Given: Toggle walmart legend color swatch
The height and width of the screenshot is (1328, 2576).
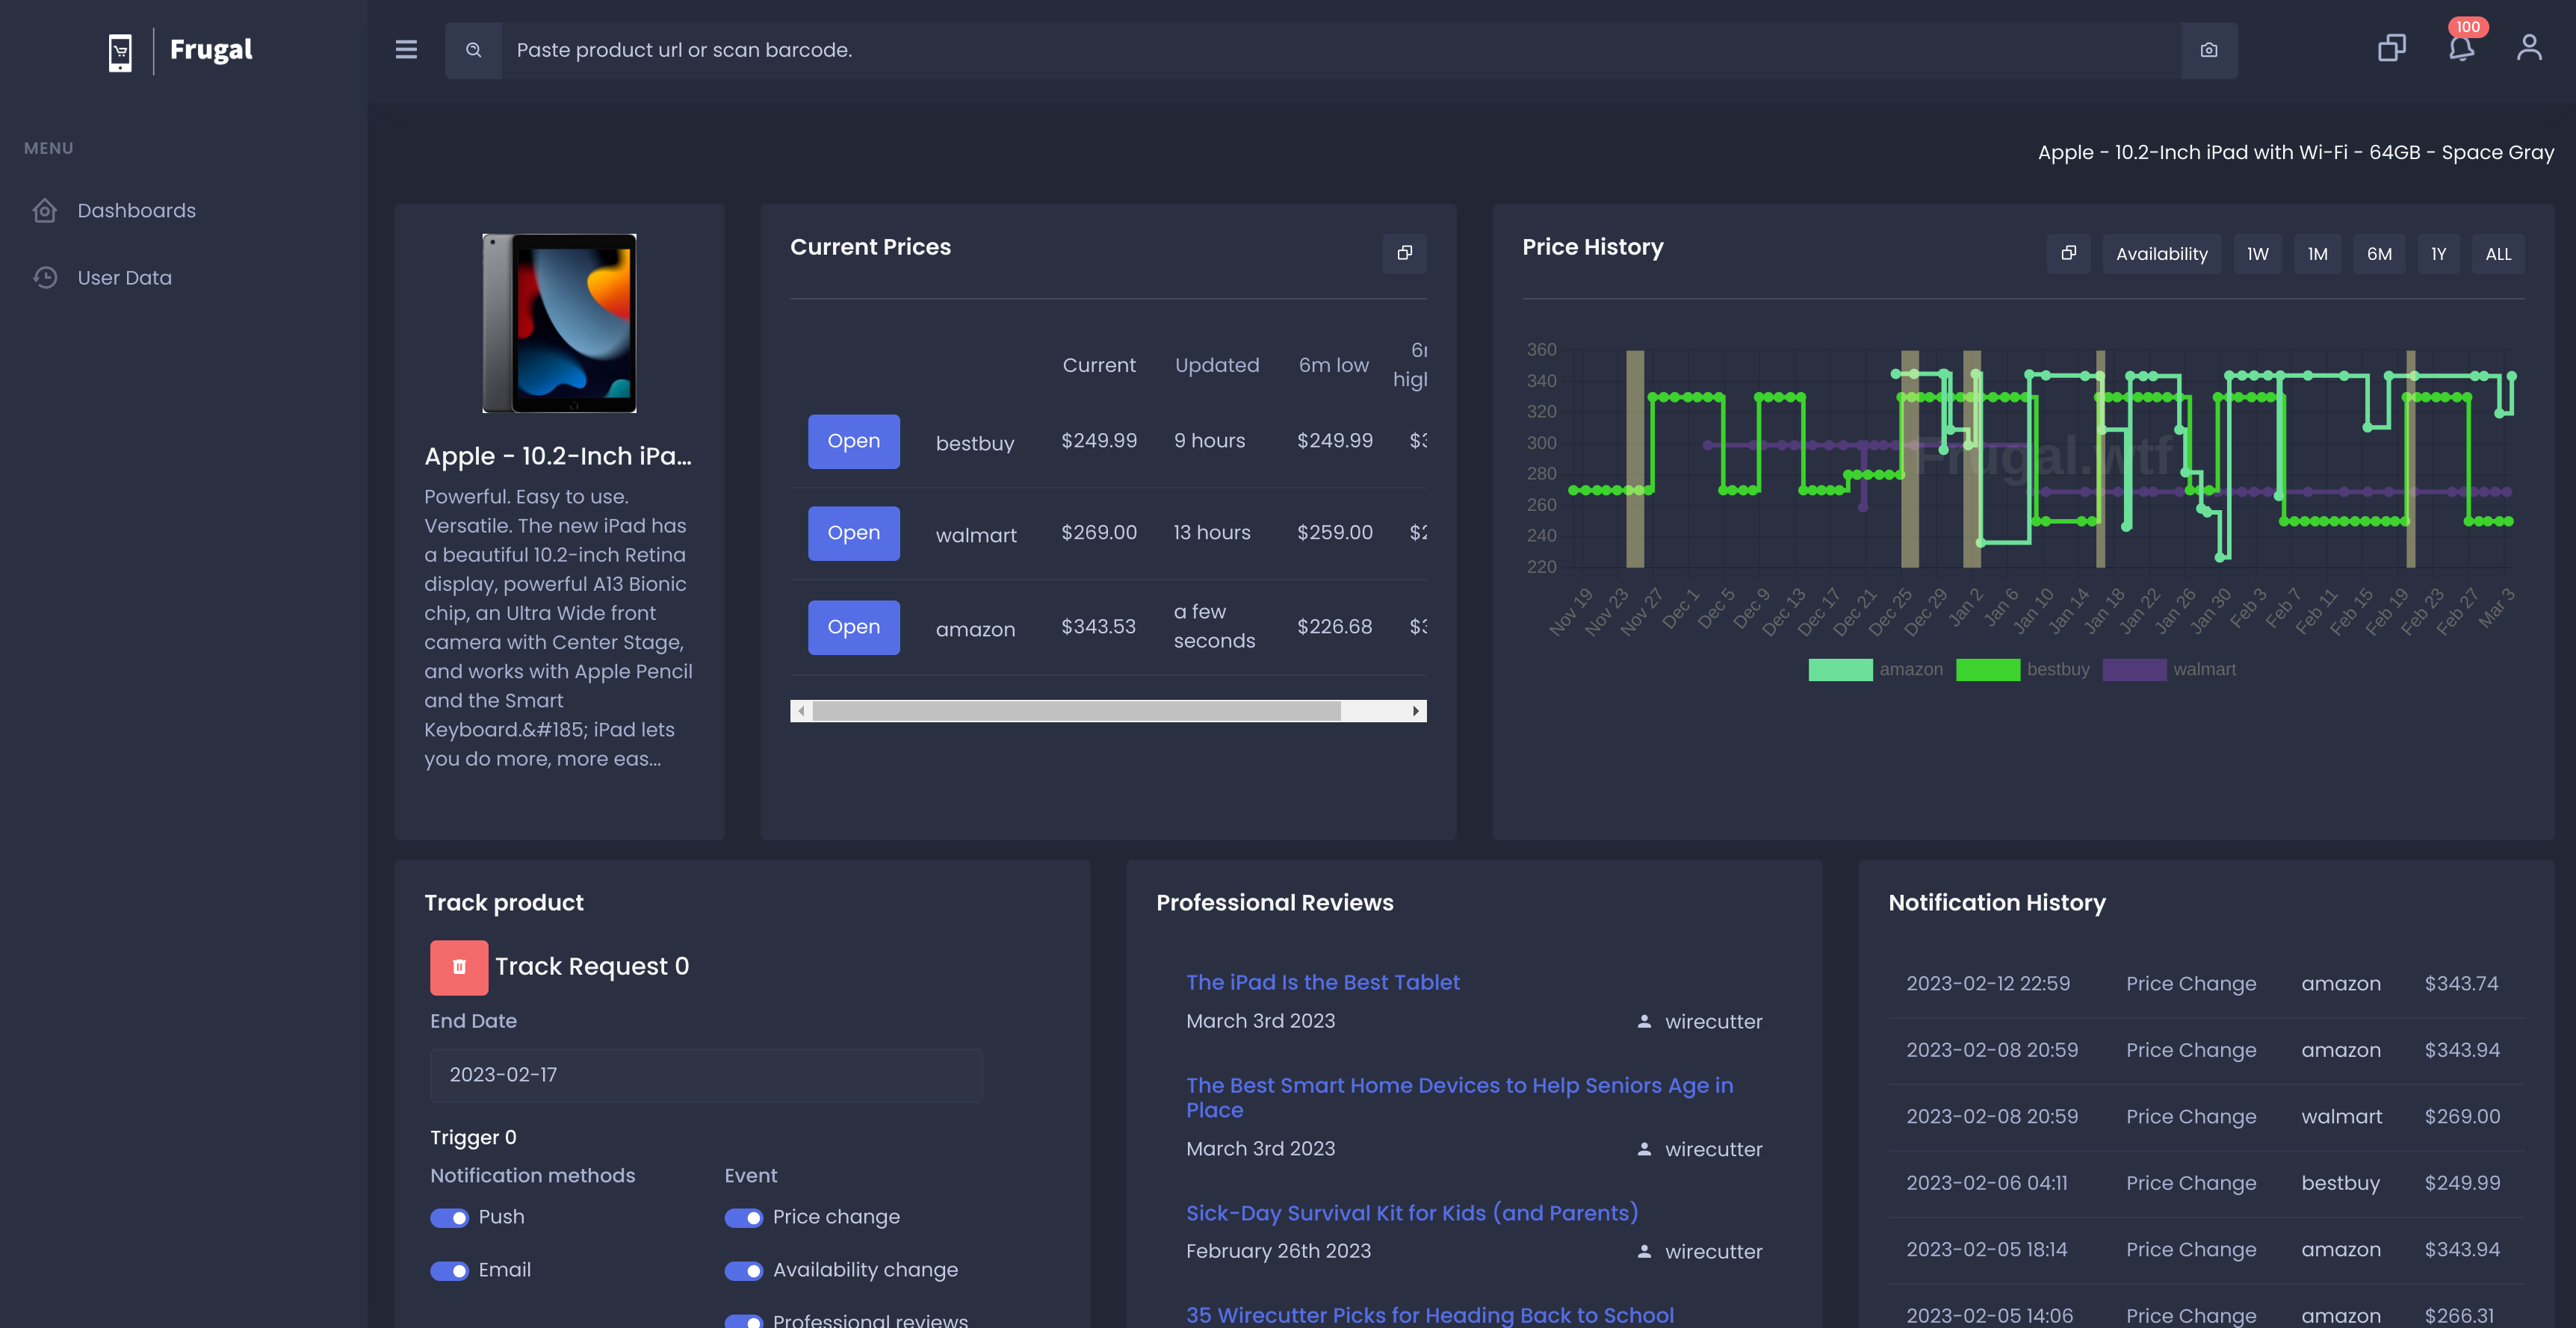Looking at the screenshot, I should tap(2134, 670).
